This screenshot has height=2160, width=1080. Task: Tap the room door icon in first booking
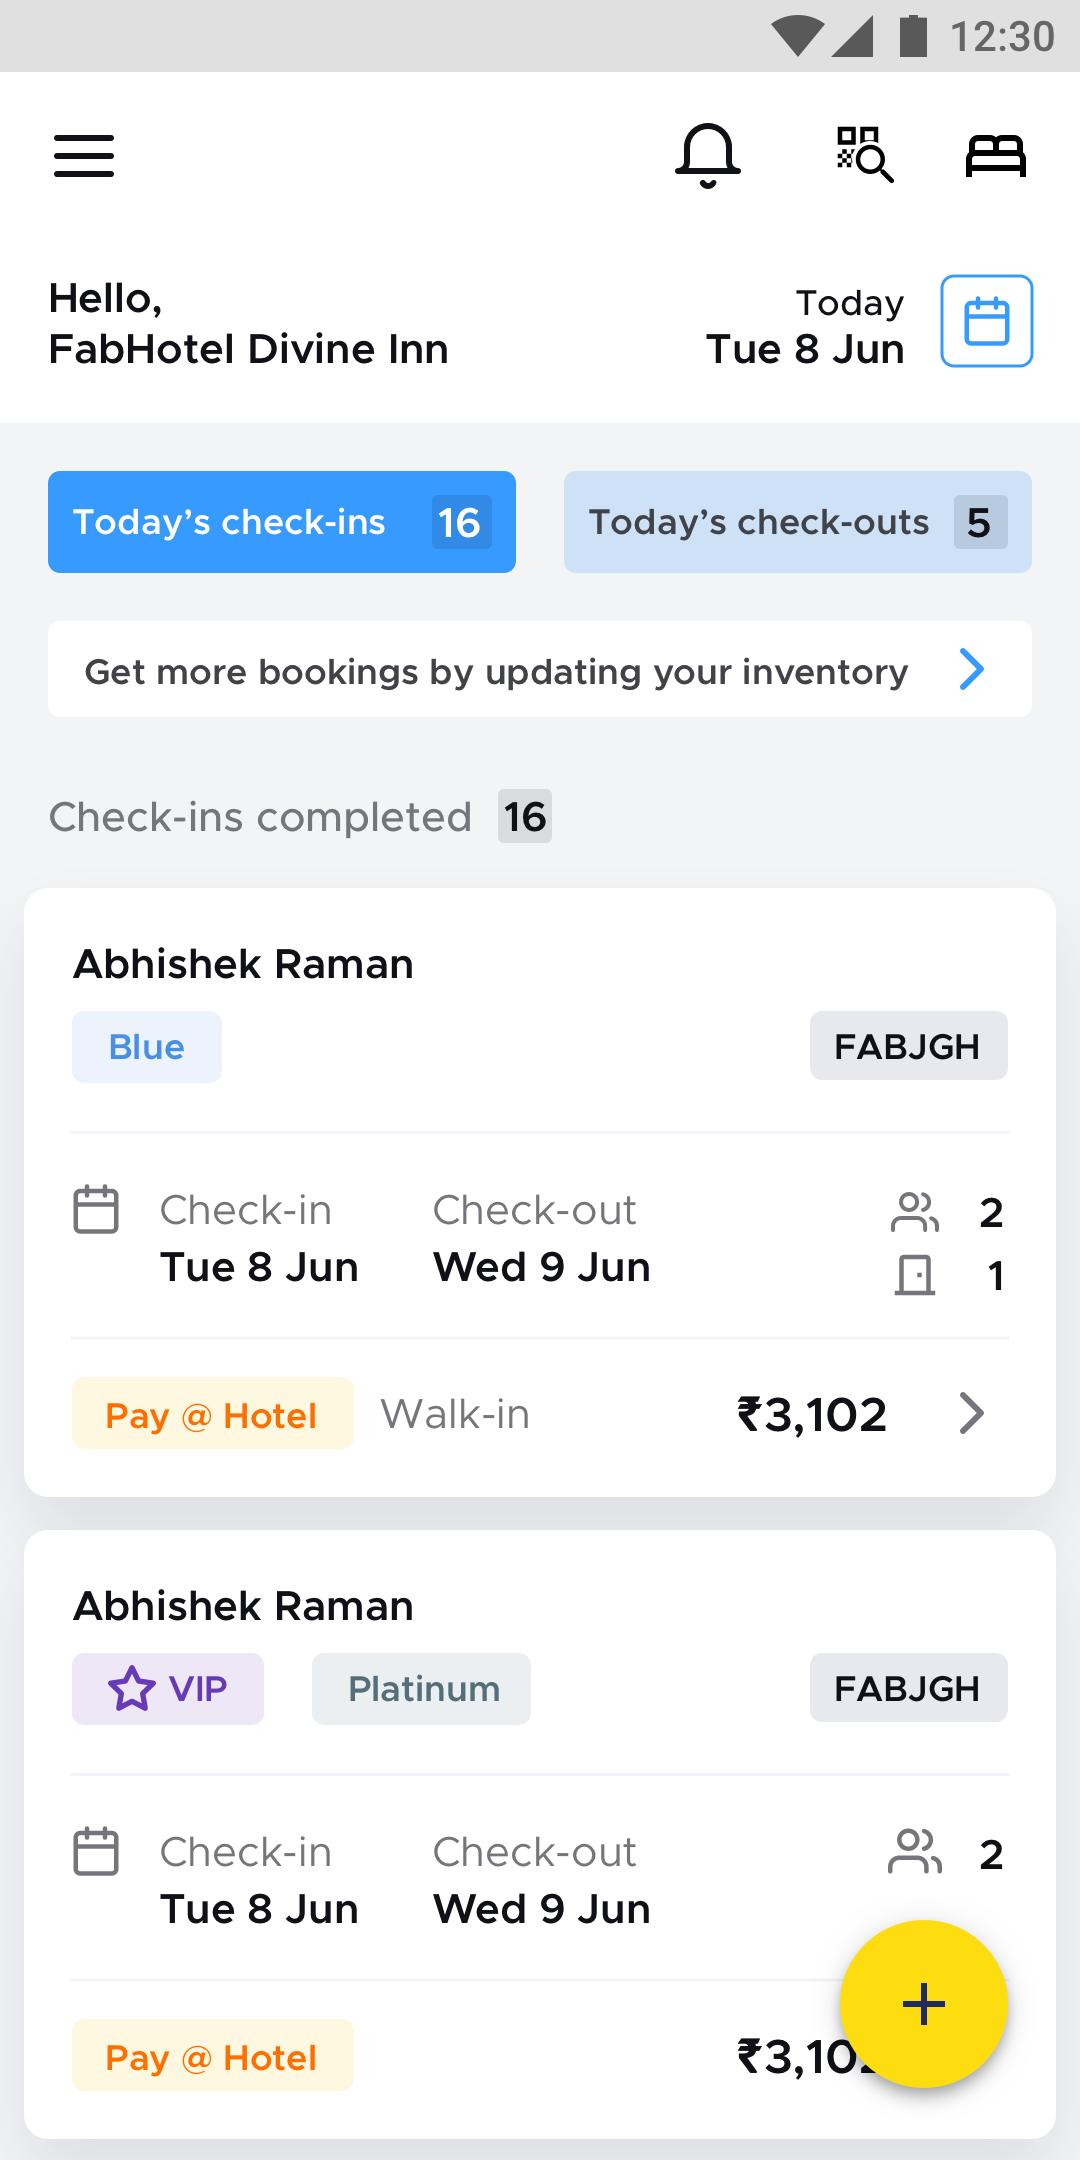915,1275
